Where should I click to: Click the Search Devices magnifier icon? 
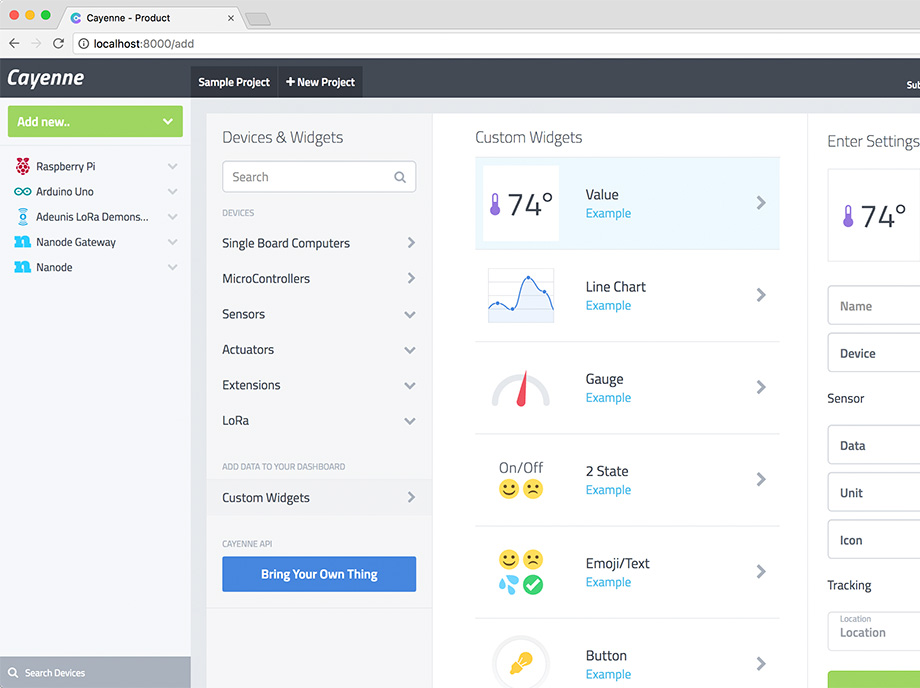tap(13, 673)
